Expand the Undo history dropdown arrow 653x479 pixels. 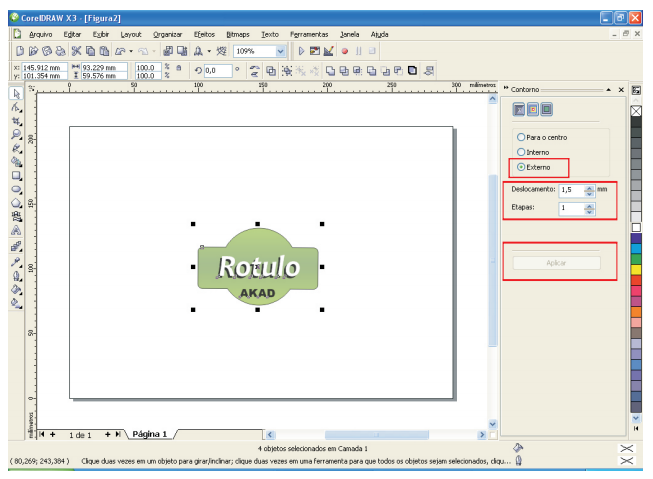[130, 50]
